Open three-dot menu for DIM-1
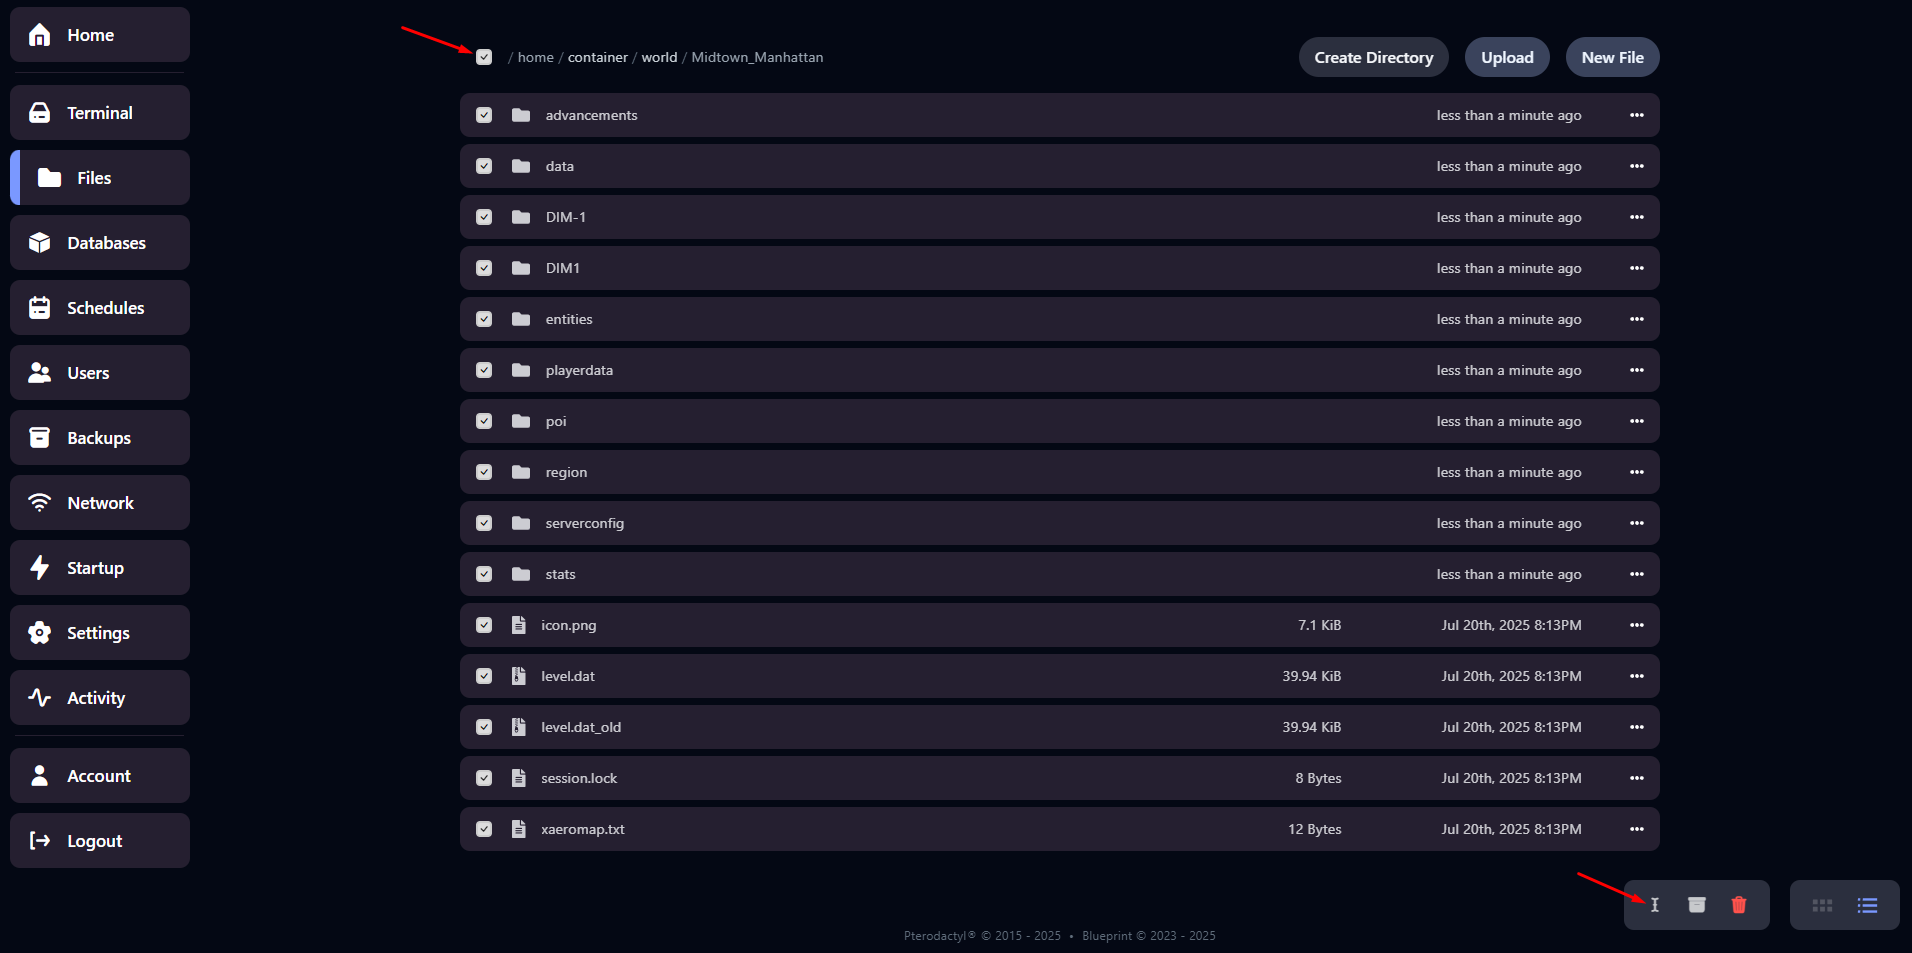 [x=1636, y=217]
